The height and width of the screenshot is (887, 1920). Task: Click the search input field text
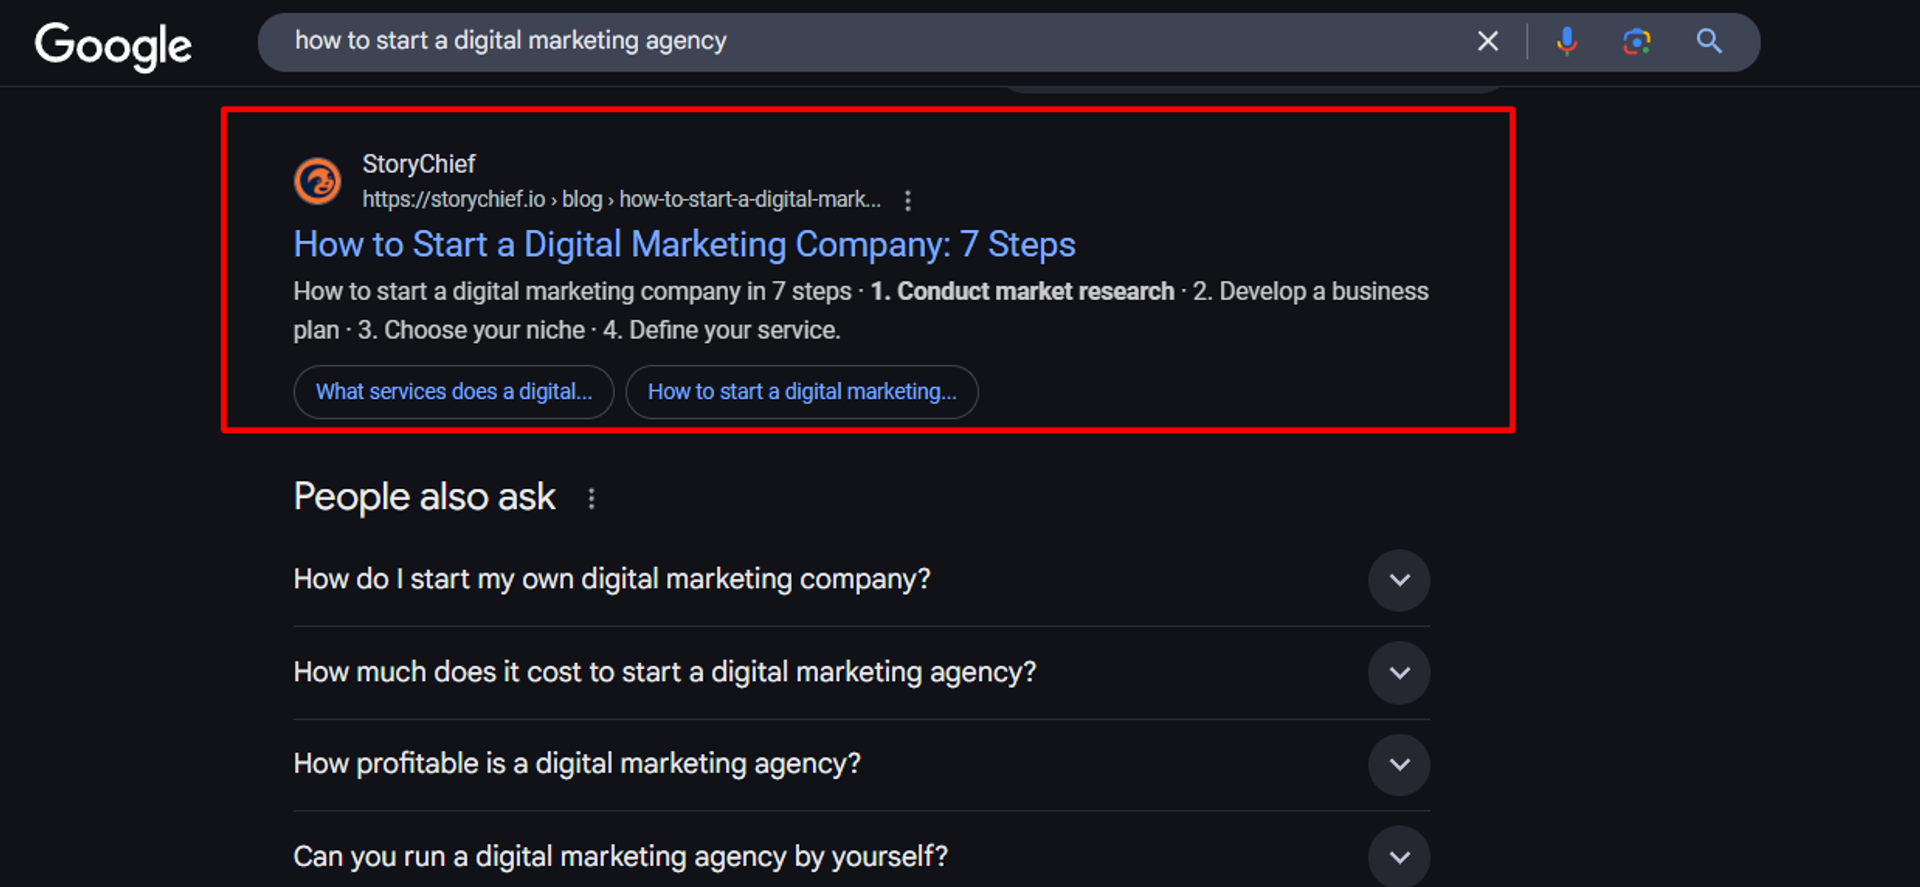tap(510, 41)
